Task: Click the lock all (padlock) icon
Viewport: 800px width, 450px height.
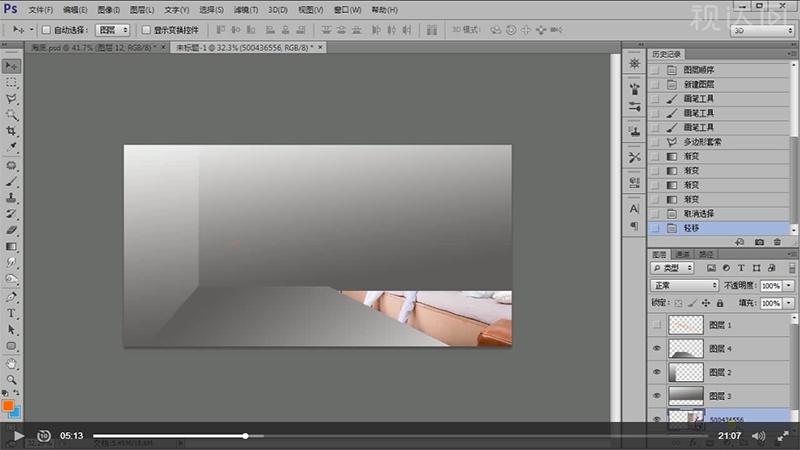Action: (720, 303)
